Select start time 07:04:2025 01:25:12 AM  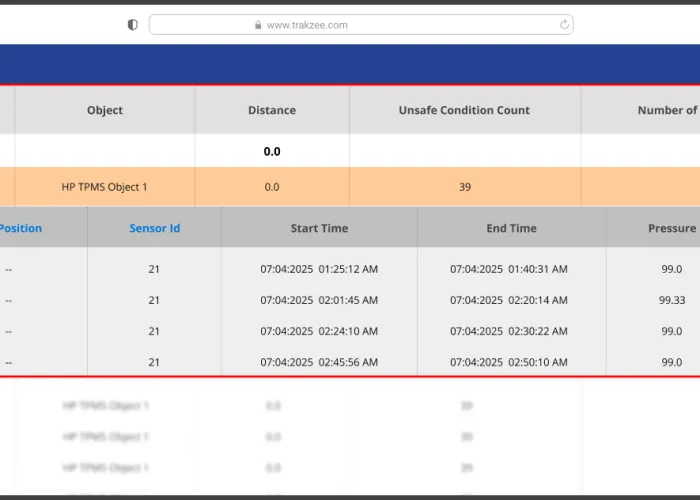[x=319, y=269]
